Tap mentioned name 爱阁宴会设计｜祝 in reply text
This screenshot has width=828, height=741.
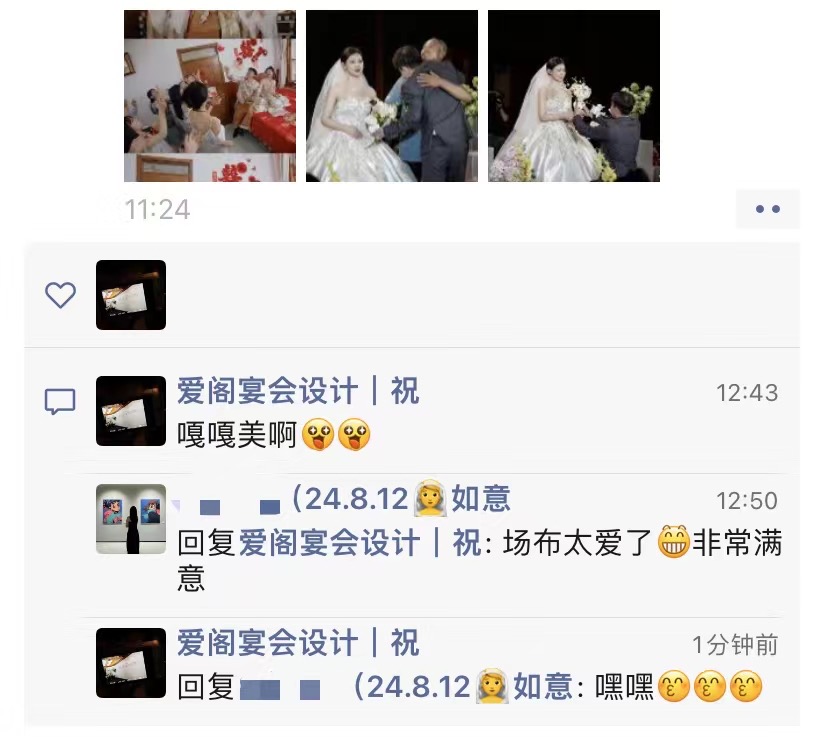[x=359, y=543]
